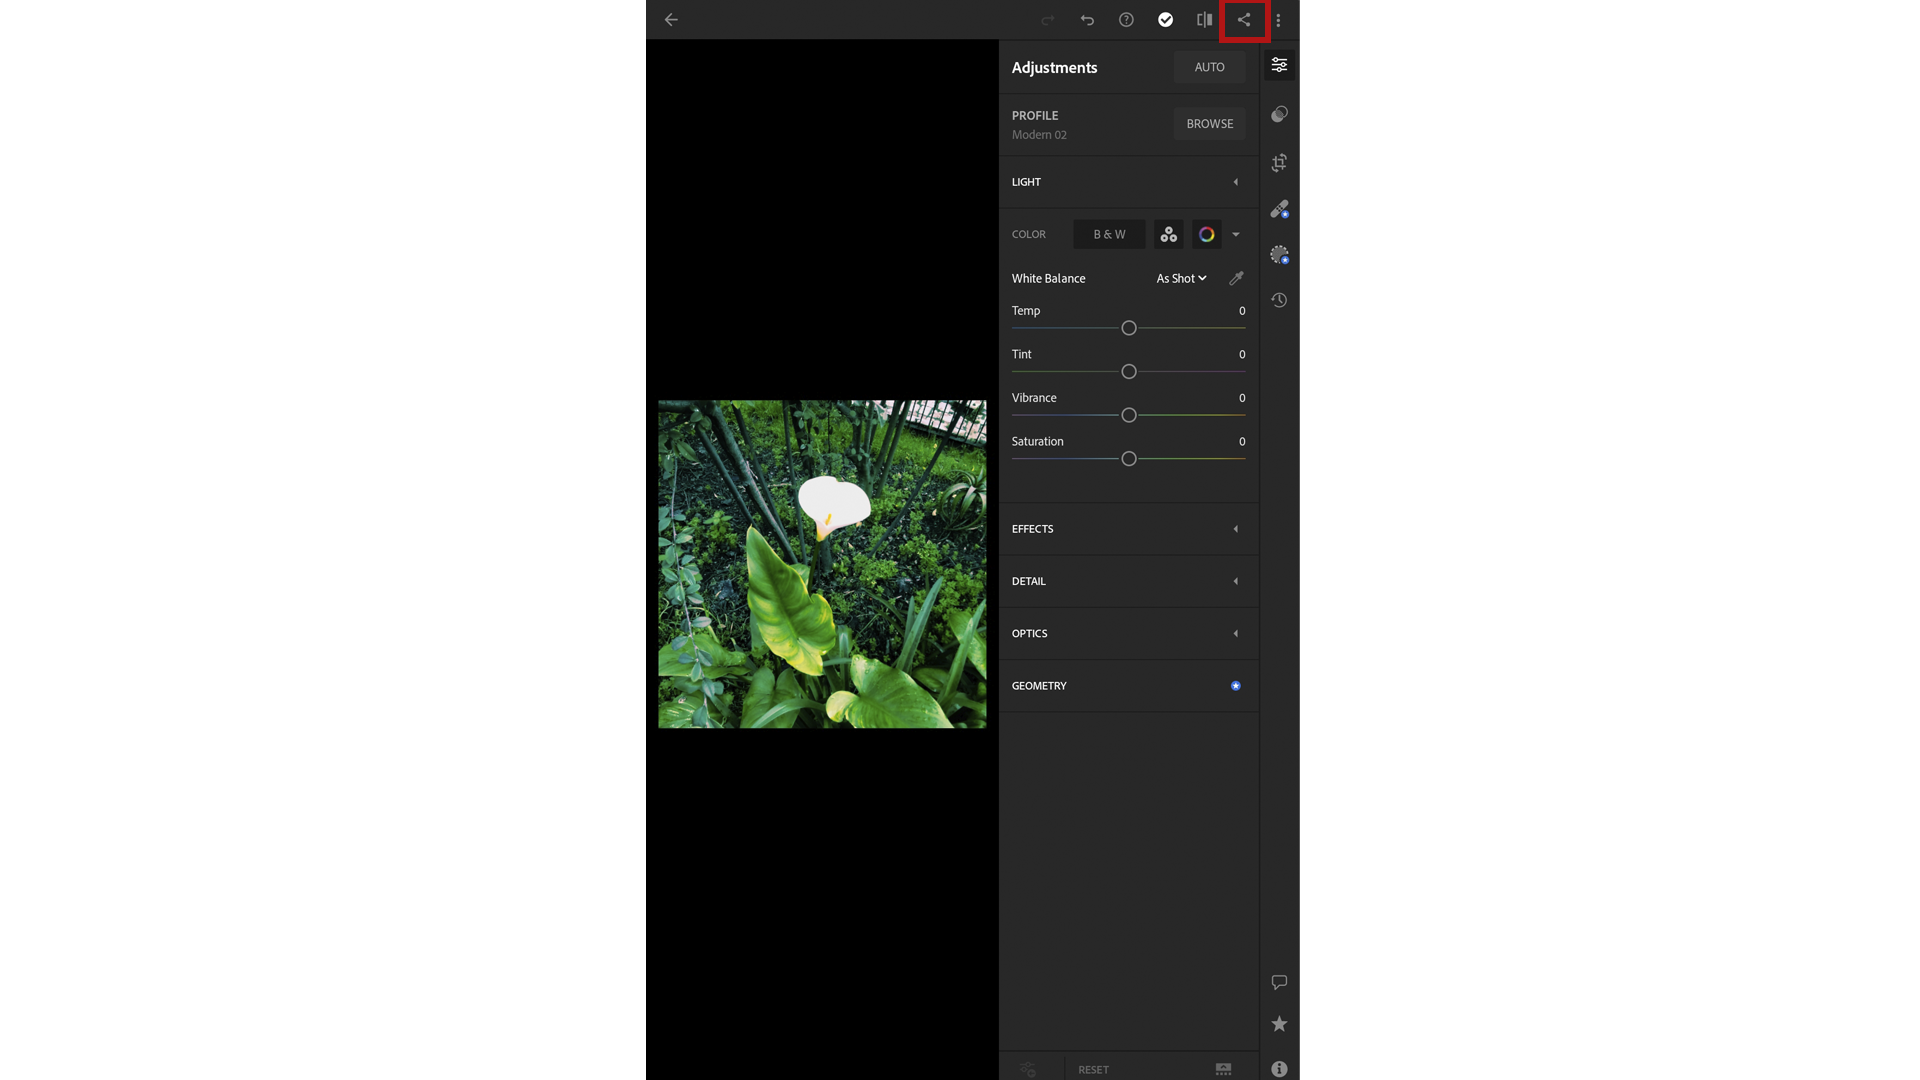1920x1080 pixels.
Task: Click the Temp slider handle
Action: pyautogui.click(x=1129, y=328)
